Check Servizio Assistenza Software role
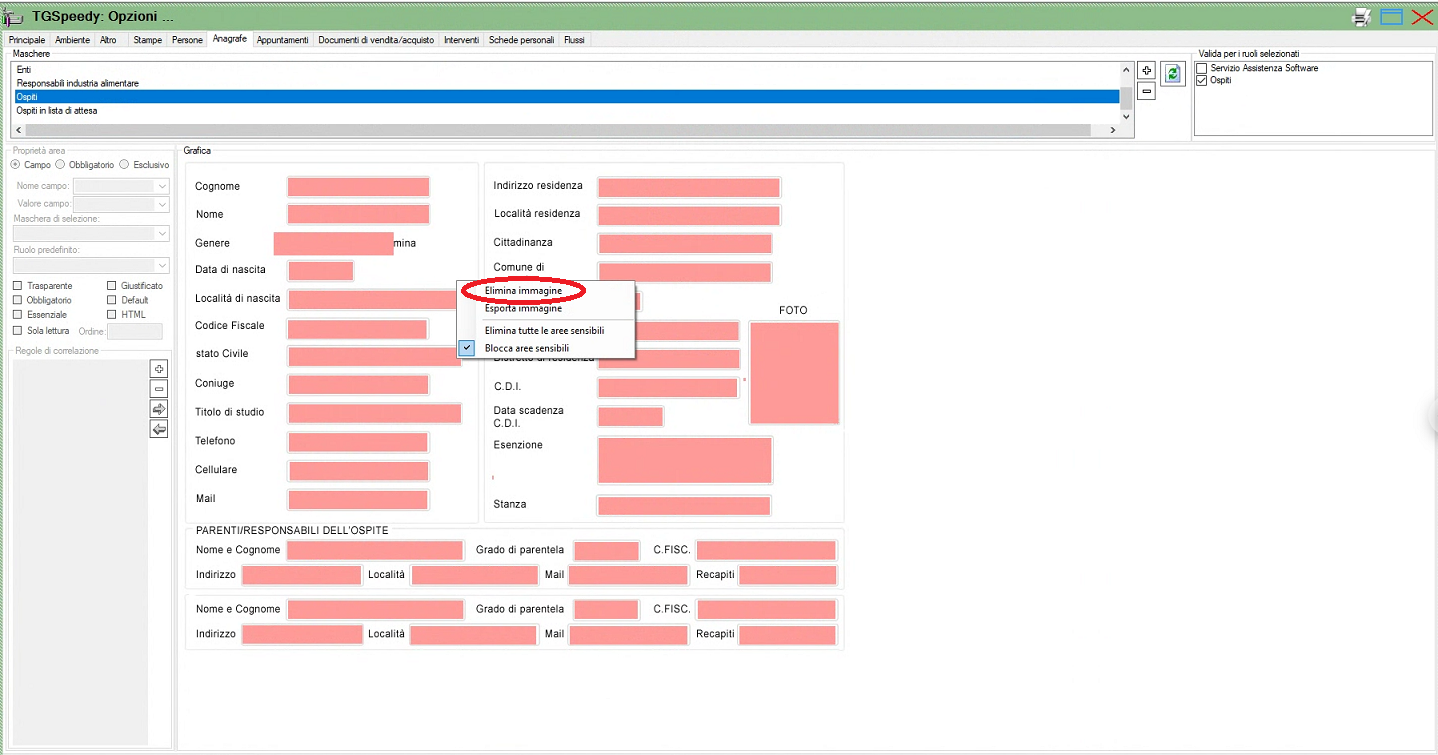 [1202, 68]
